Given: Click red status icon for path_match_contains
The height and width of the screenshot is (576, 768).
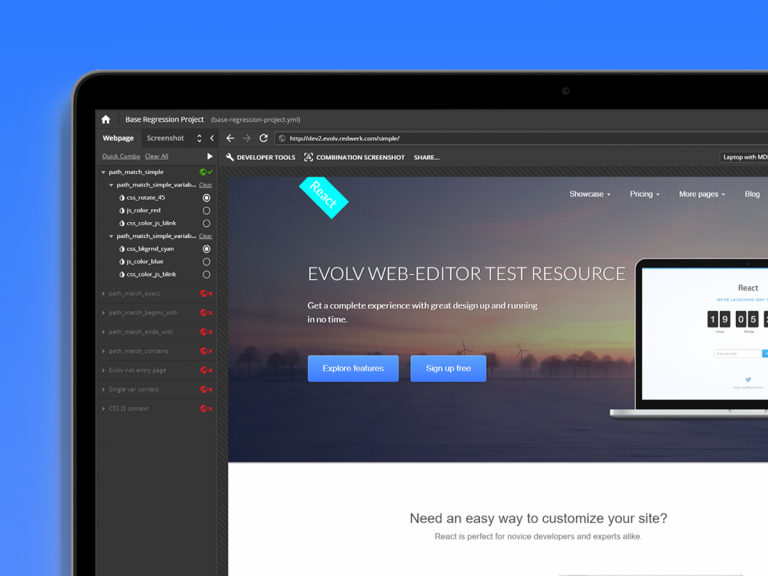Looking at the screenshot, I should pos(203,351).
